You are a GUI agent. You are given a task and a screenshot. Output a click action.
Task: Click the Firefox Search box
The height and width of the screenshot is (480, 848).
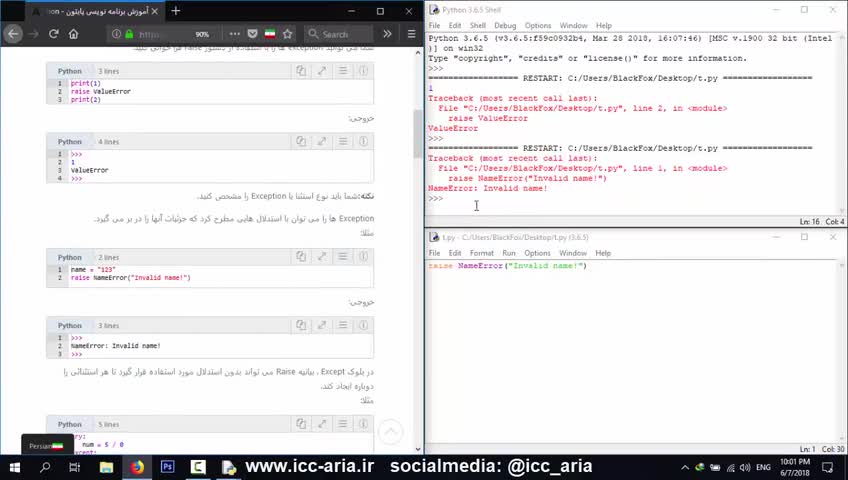pos(339,34)
